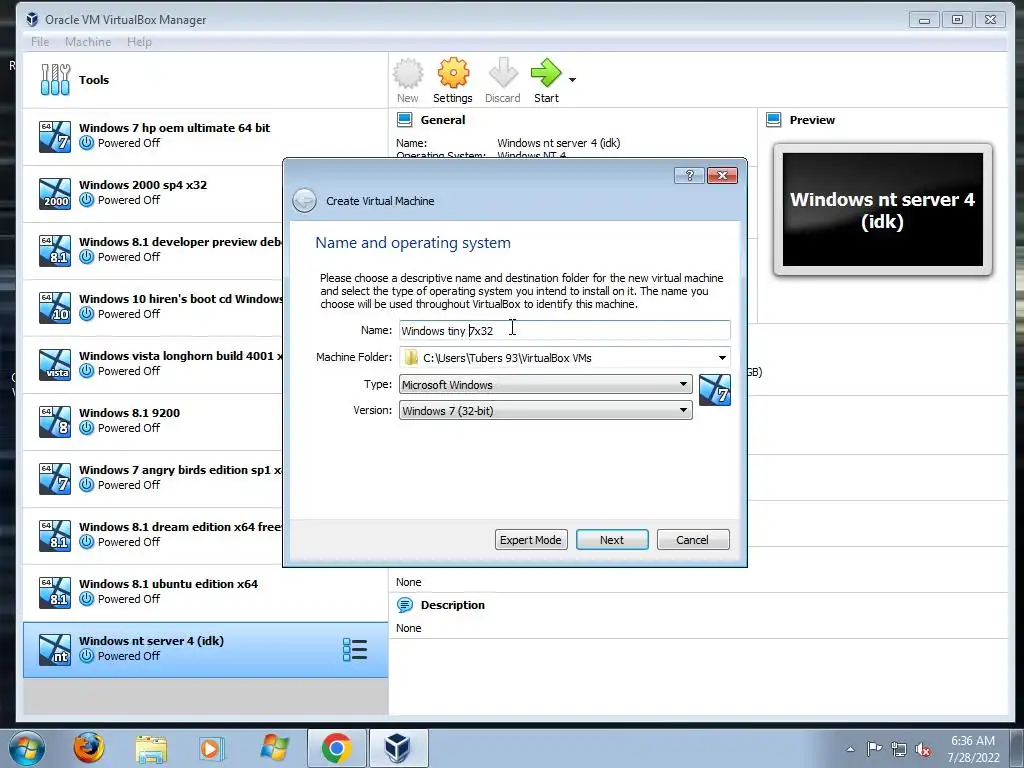Click the General section heading text
The height and width of the screenshot is (768, 1024).
443,120
